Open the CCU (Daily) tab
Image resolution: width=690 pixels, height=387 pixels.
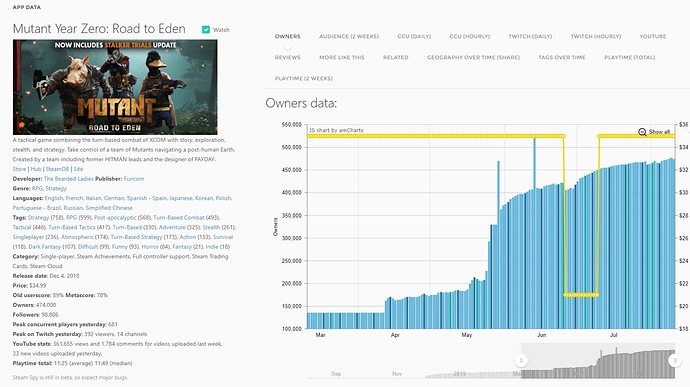414,37
